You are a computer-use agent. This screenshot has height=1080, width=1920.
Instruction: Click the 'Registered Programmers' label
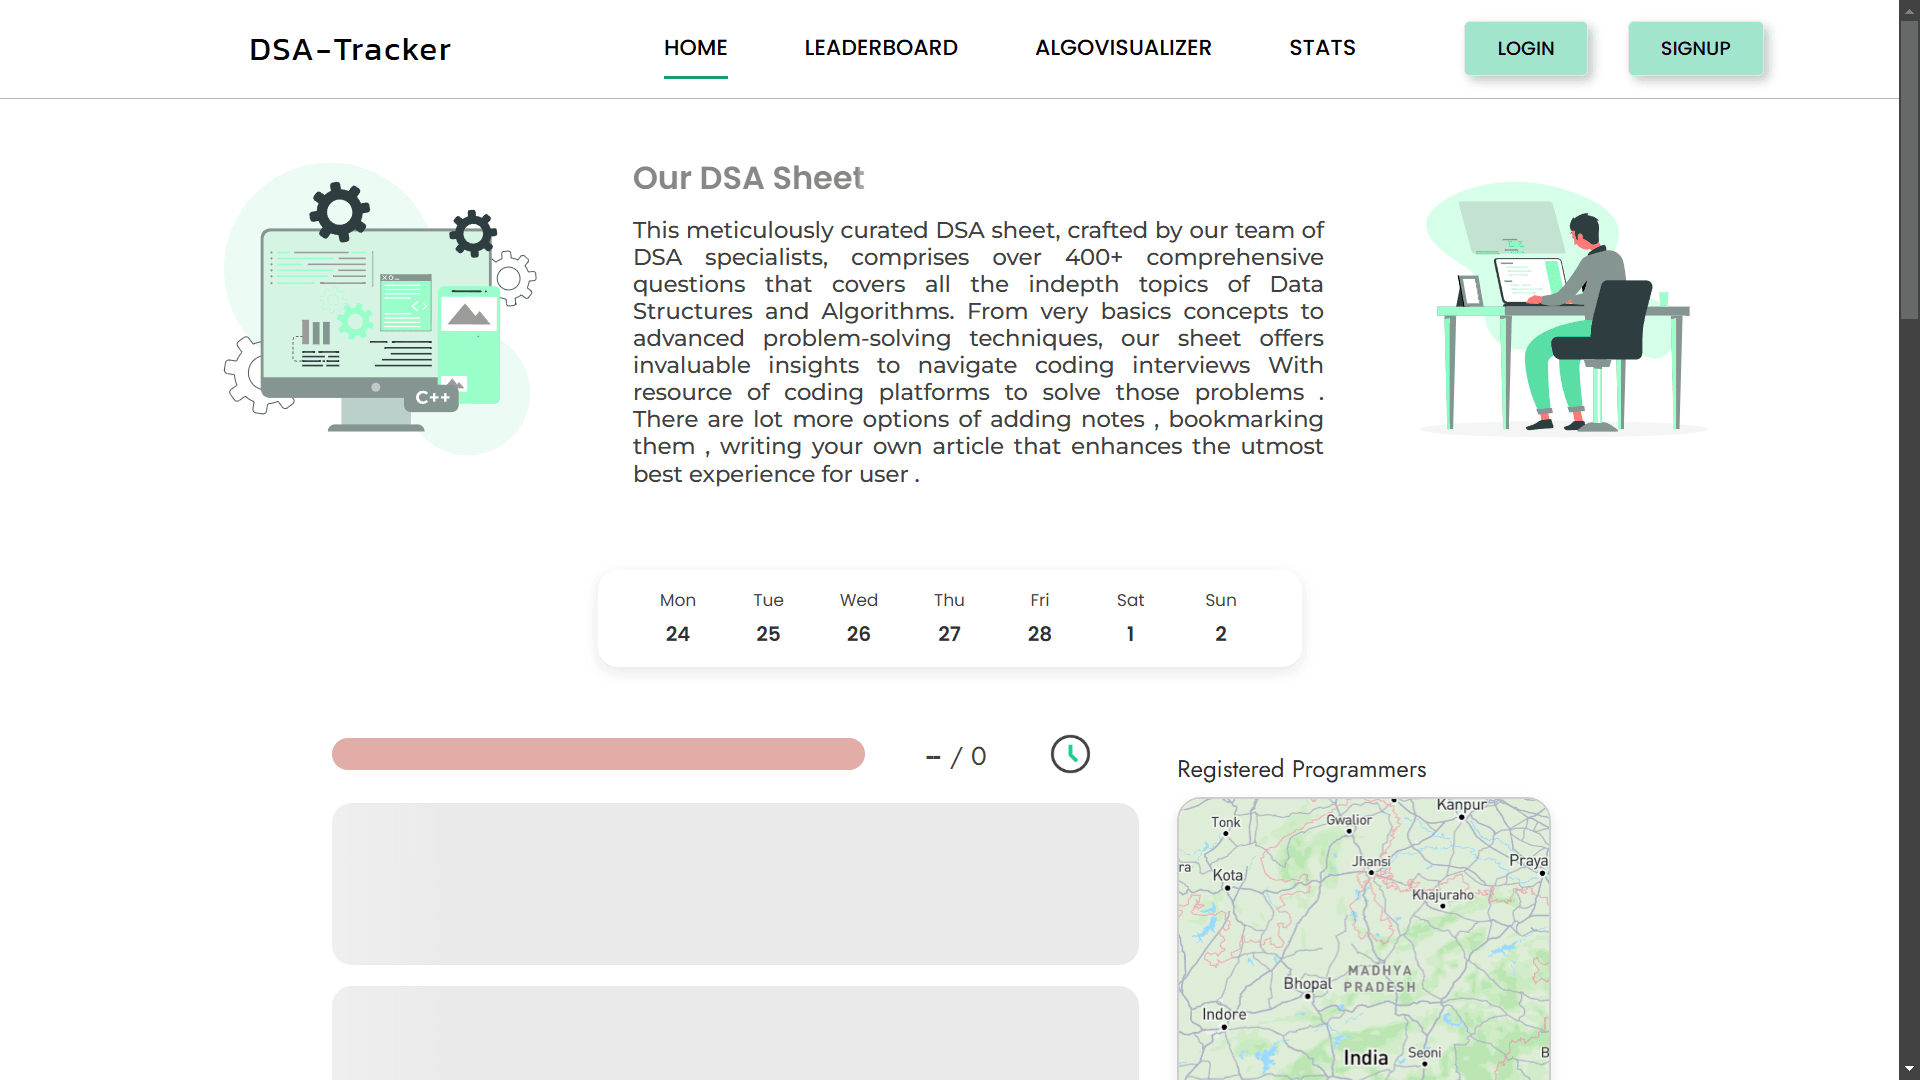click(x=1301, y=769)
